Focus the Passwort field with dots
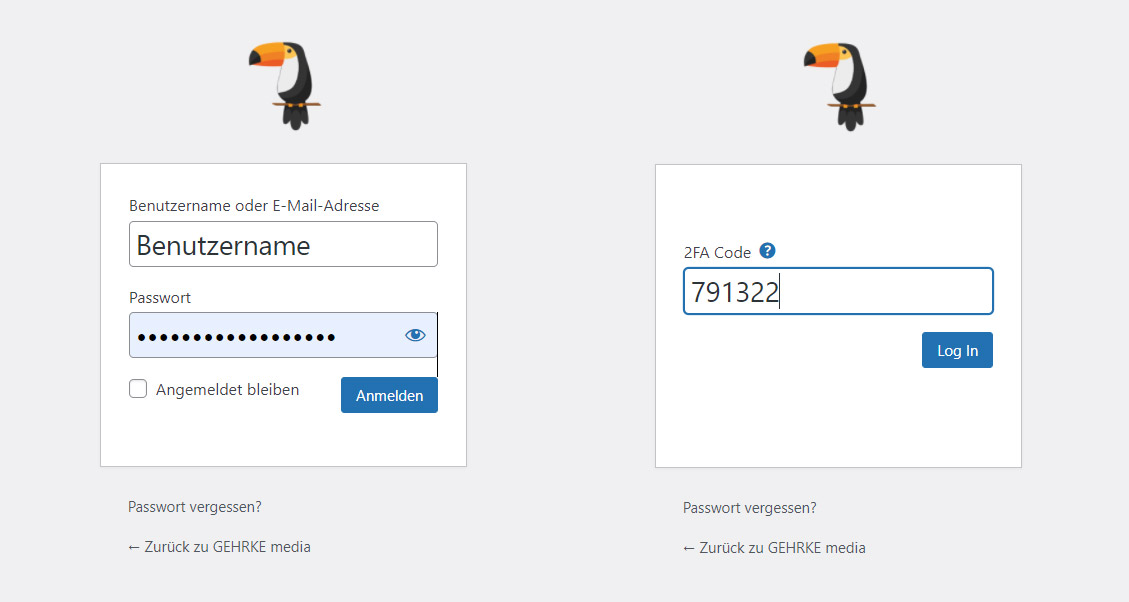 283,335
